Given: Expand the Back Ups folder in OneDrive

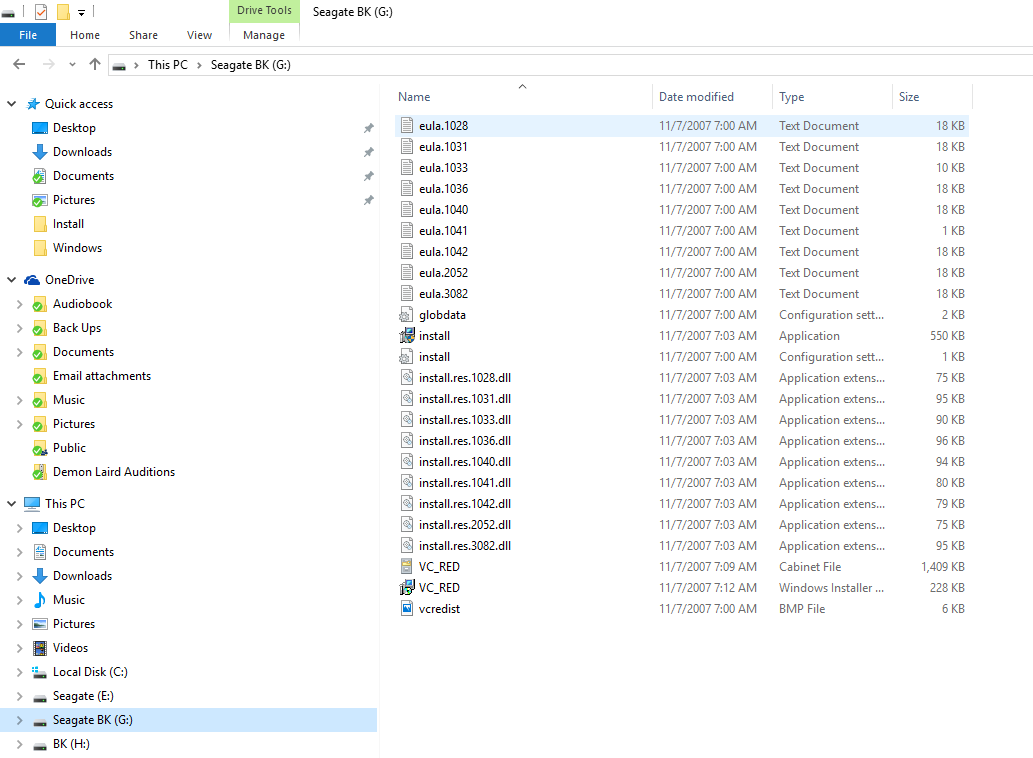Looking at the screenshot, I should click(19, 328).
